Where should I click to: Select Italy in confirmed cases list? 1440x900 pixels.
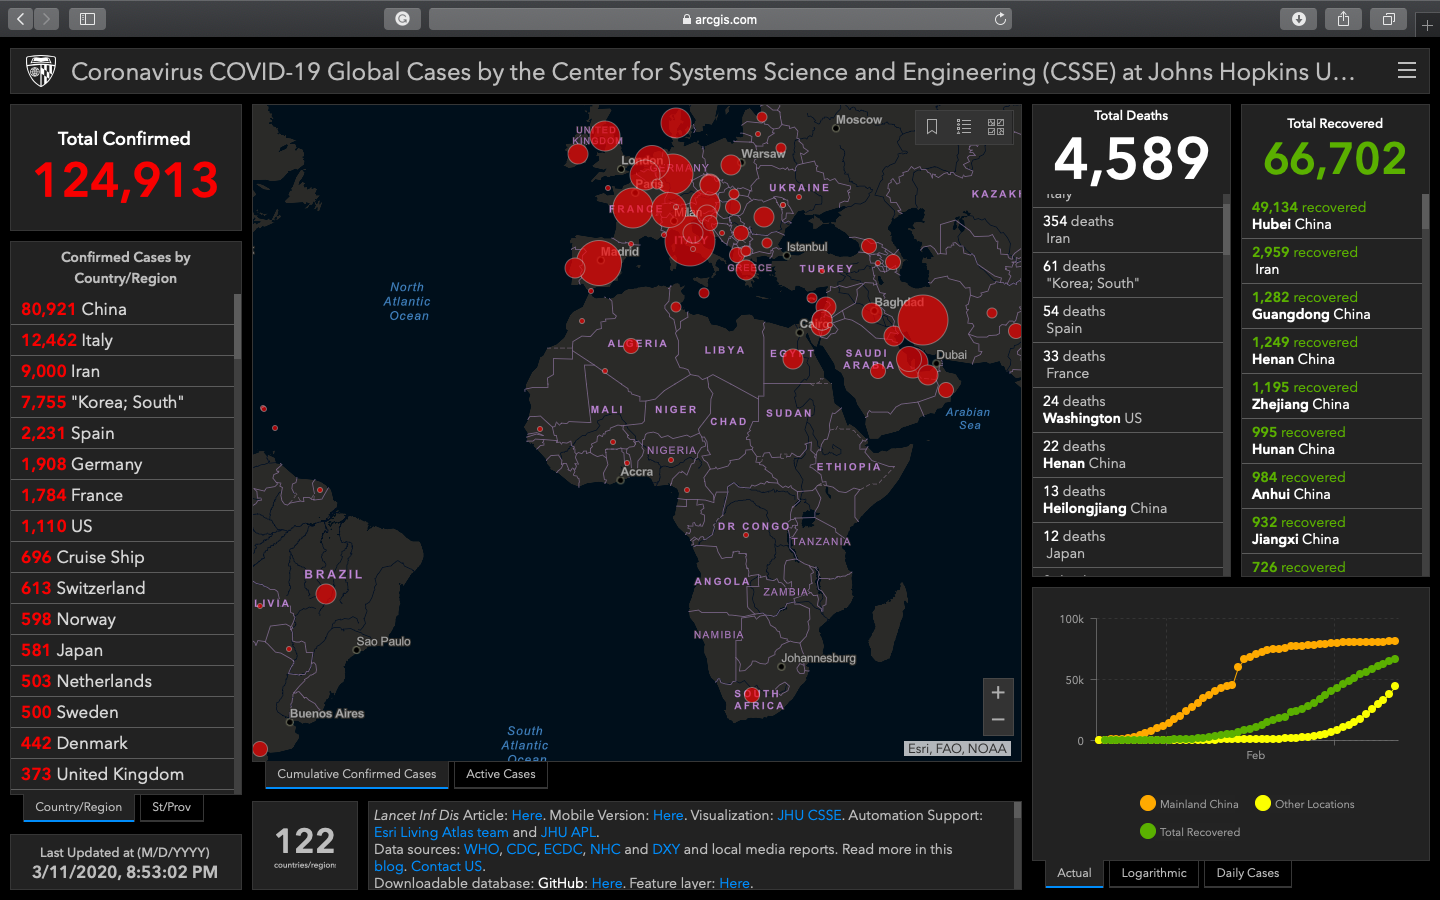tap(122, 340)
